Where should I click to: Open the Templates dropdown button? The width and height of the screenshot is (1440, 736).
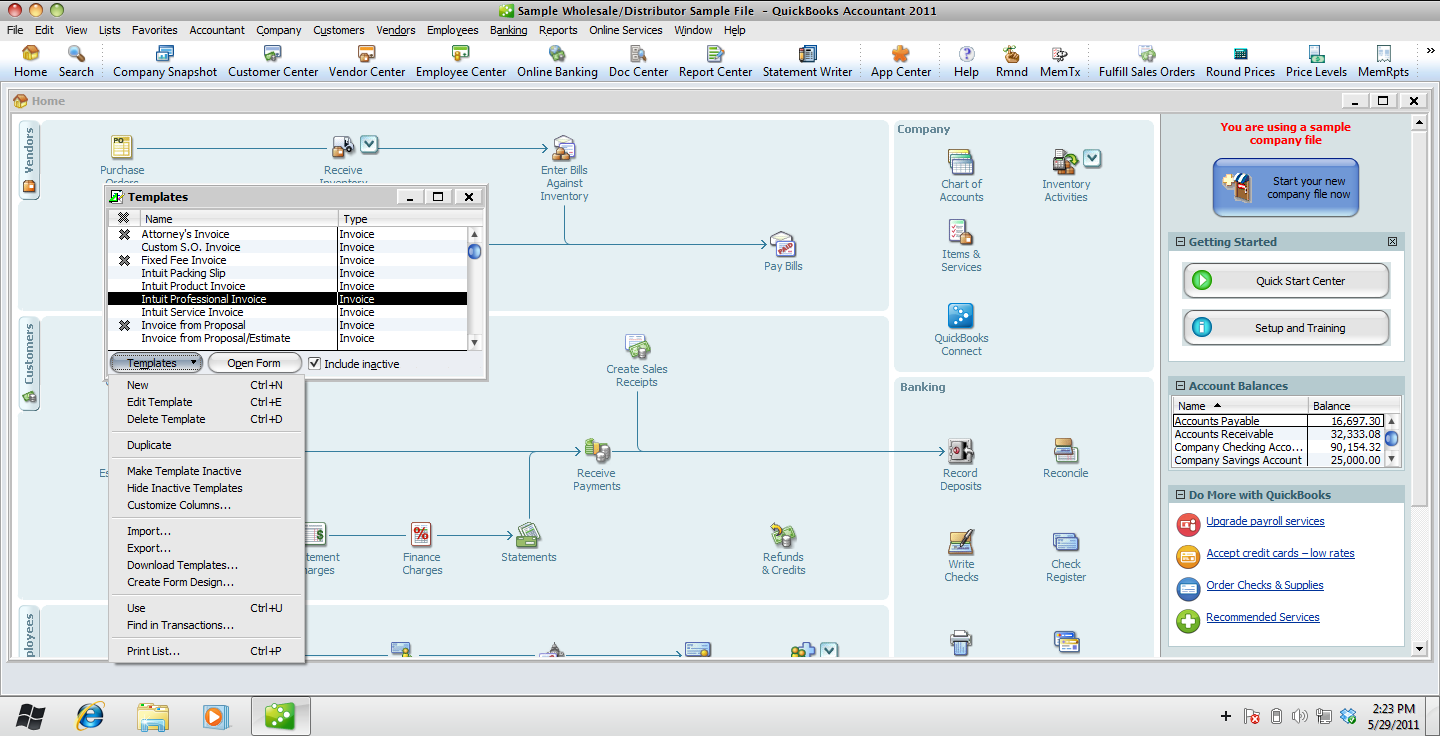tap(155, 363)
